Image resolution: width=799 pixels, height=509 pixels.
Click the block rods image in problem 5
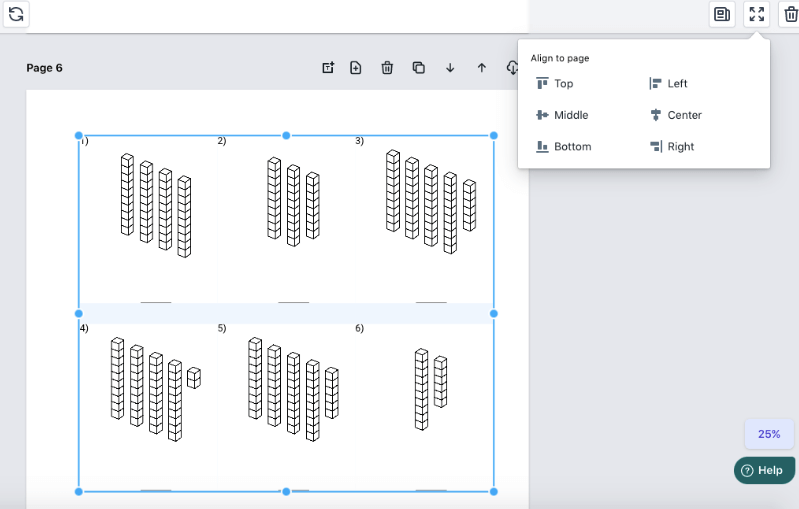pyautogui.click(x=294, y=389)
